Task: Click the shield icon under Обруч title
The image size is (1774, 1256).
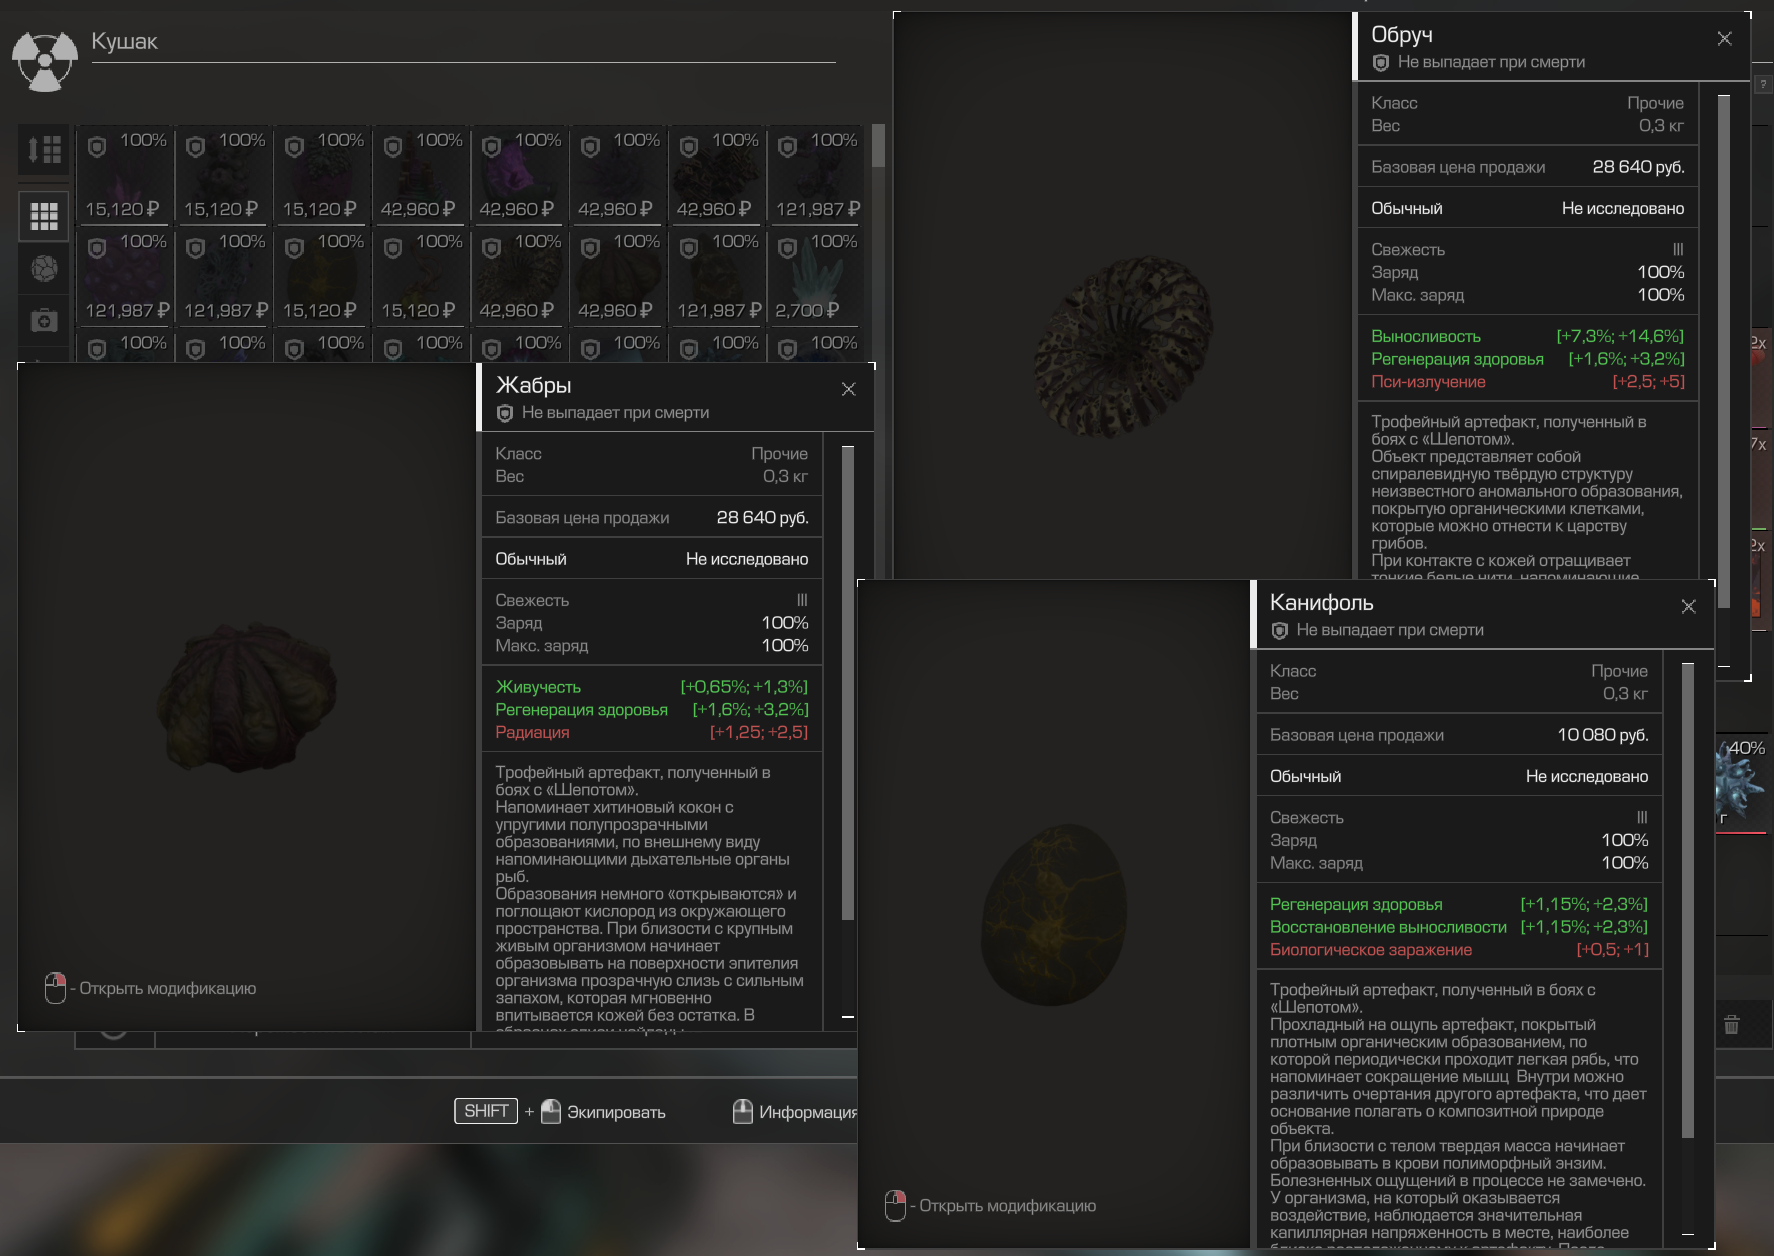Action: pos(1381,62)
